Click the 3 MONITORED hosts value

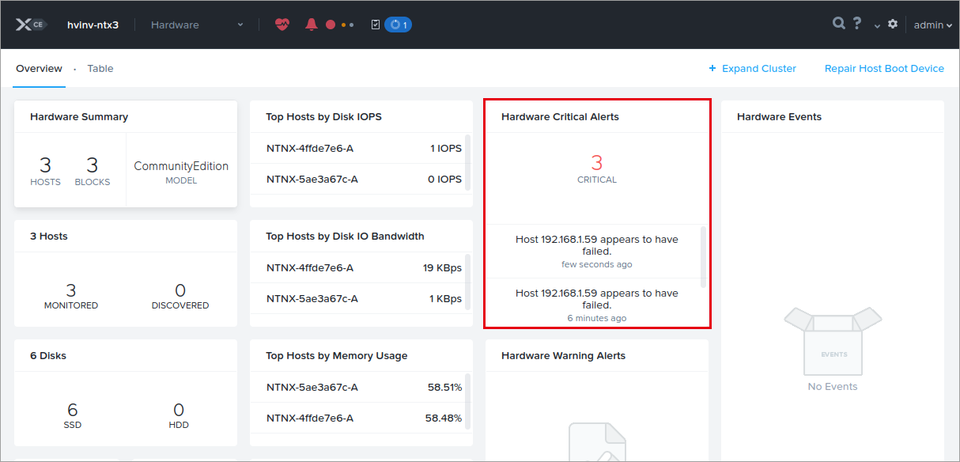[71, 296]
